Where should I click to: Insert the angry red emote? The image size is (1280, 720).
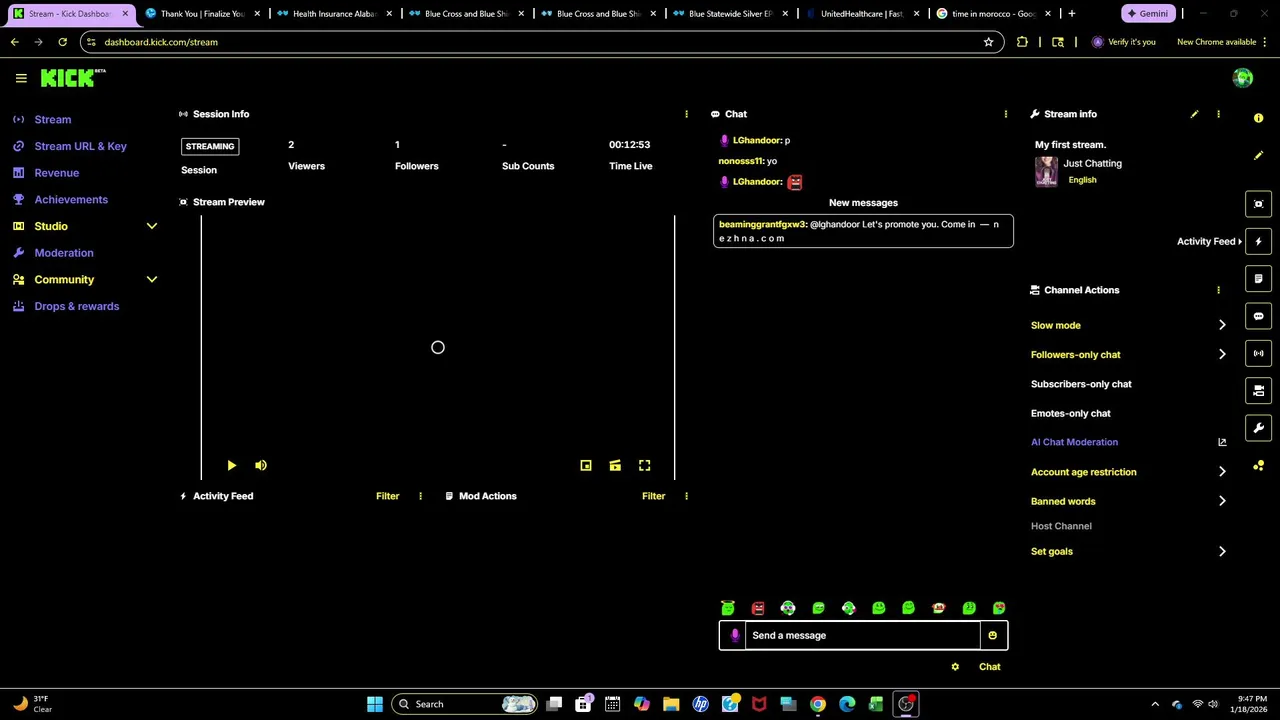758,608
